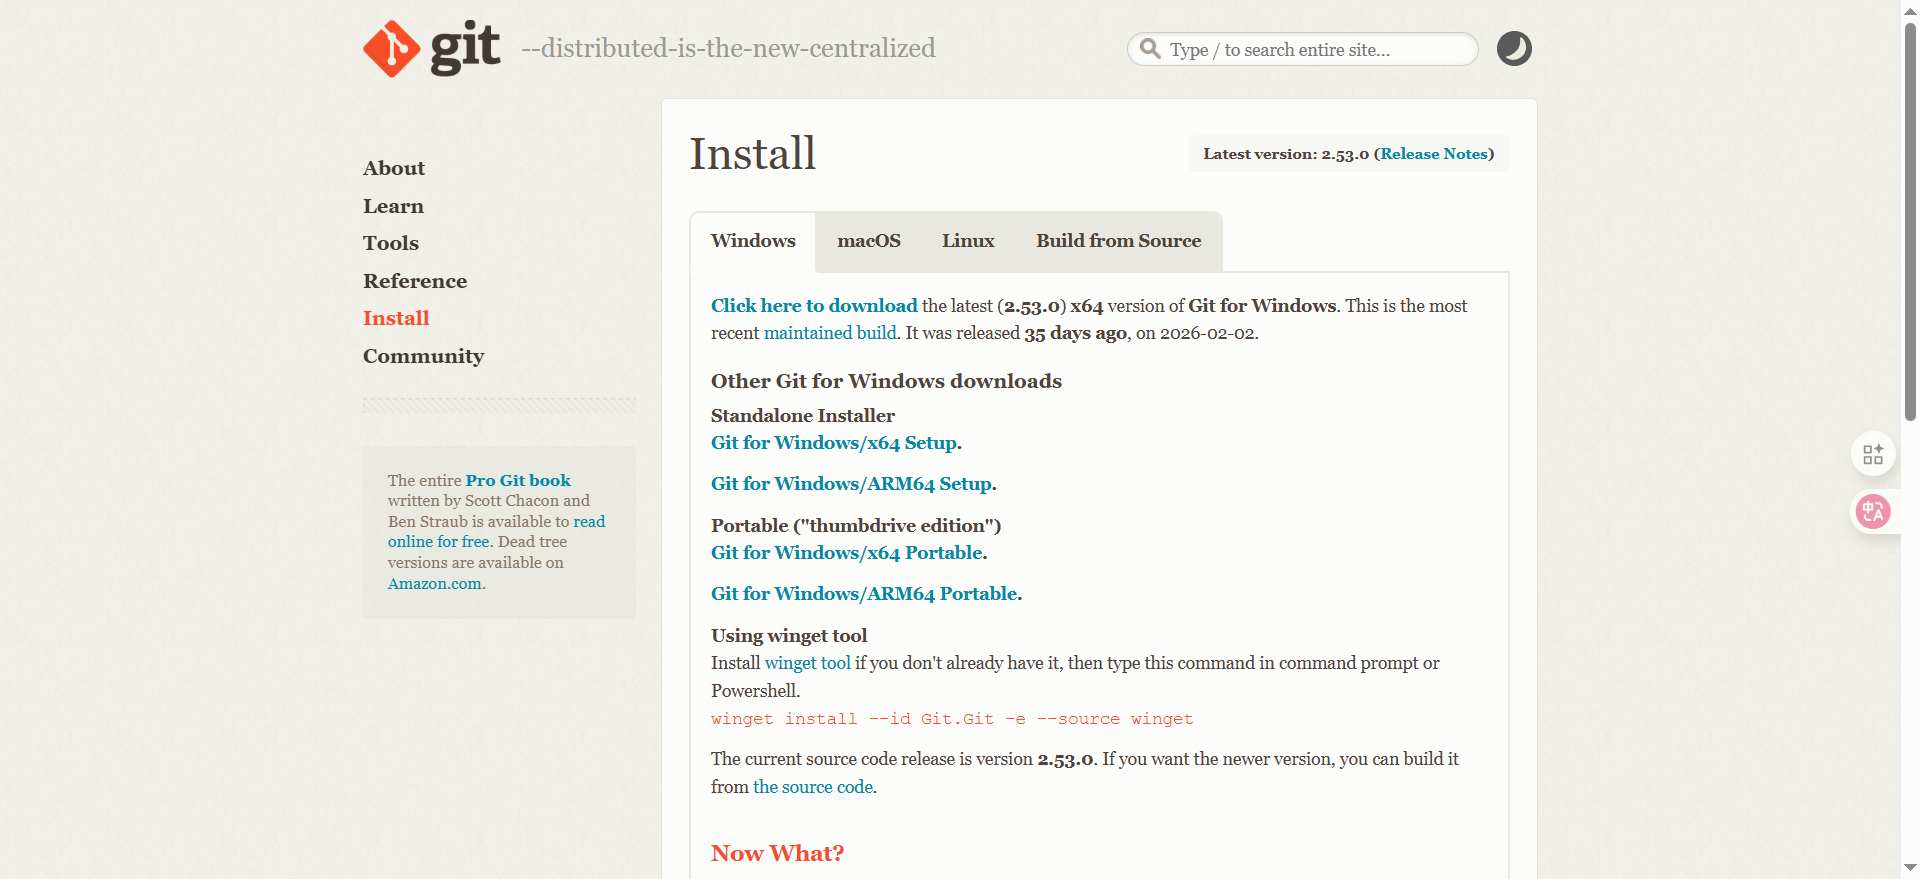Click the 'Now What?' heading
This screenshot has height=879, width=1920.
click(777, 853)
